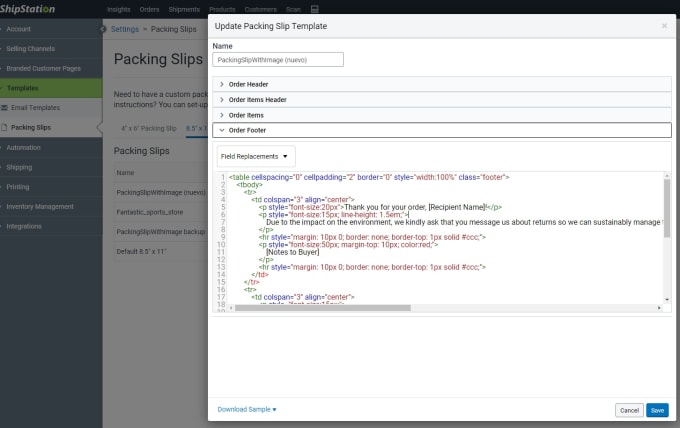The height and width of the screenshot is (428, 680).
Task: Open the Field Replacements dropdown
Action: tap(256, 157)
